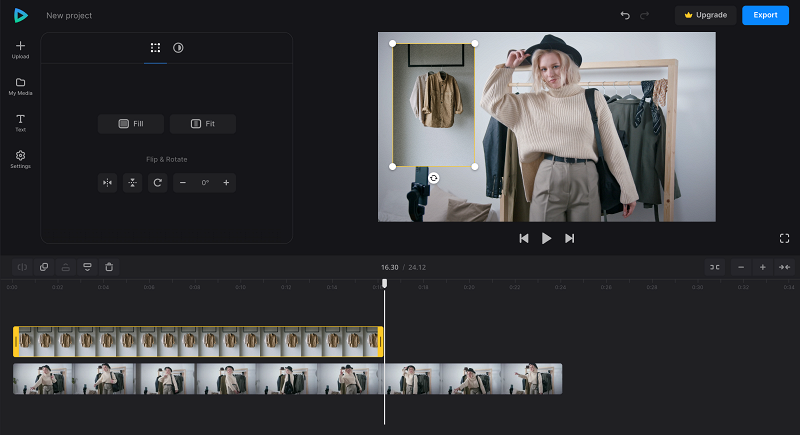Open My Media folder

tap(20, 87)
